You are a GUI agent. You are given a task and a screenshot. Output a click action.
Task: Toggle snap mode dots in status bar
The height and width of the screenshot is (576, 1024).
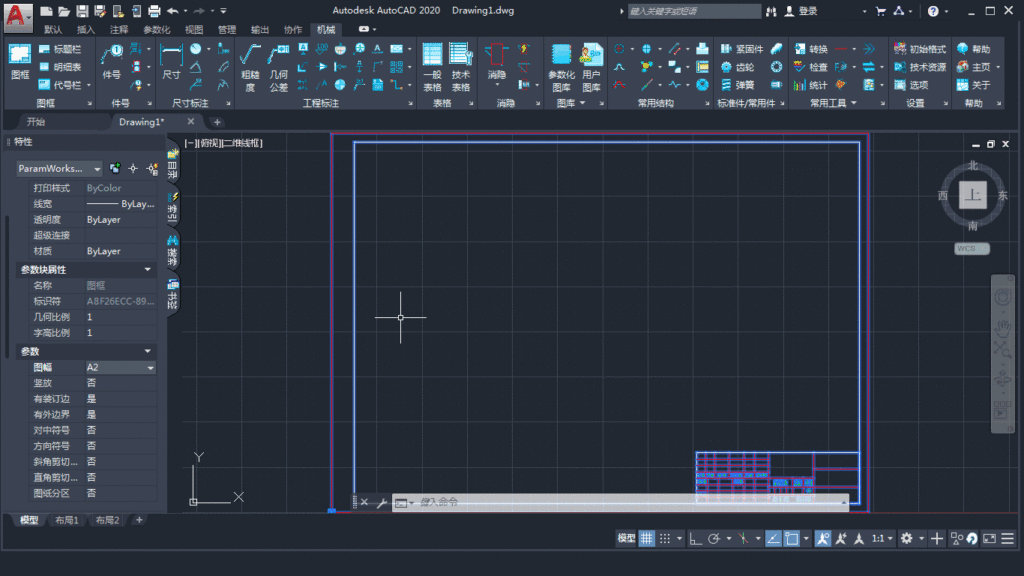tap(665, 538)
